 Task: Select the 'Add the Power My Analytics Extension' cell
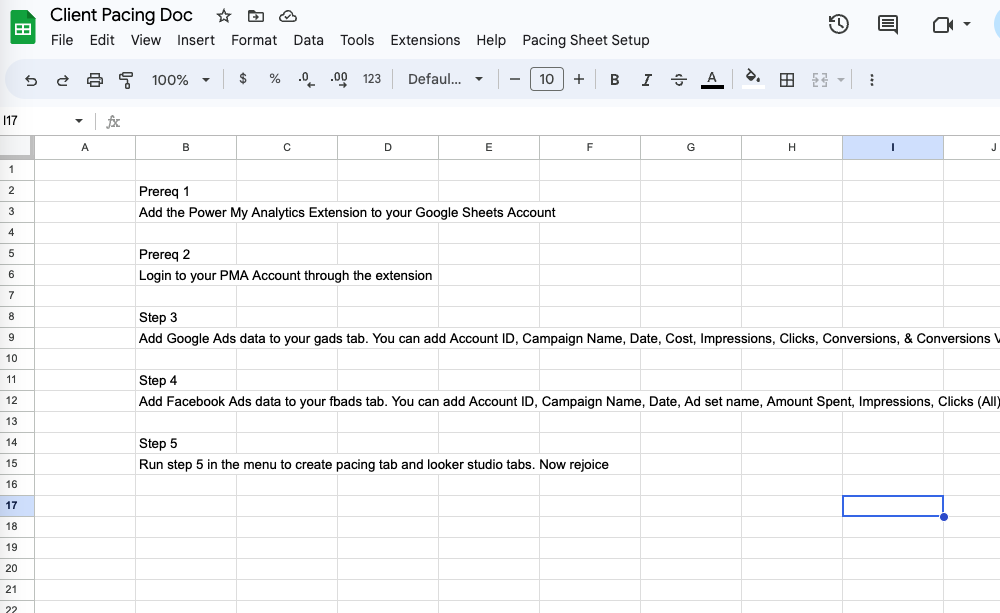pyautogui.click(x=347, y=212)
